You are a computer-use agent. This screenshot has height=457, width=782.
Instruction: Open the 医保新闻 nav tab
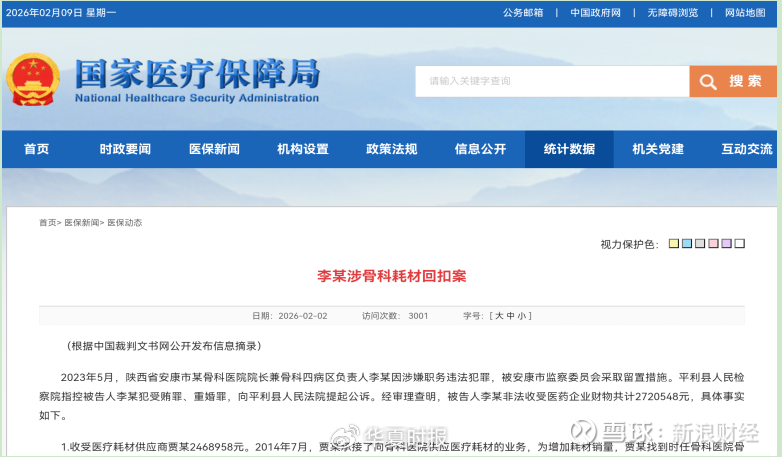(x=214, y=149)
